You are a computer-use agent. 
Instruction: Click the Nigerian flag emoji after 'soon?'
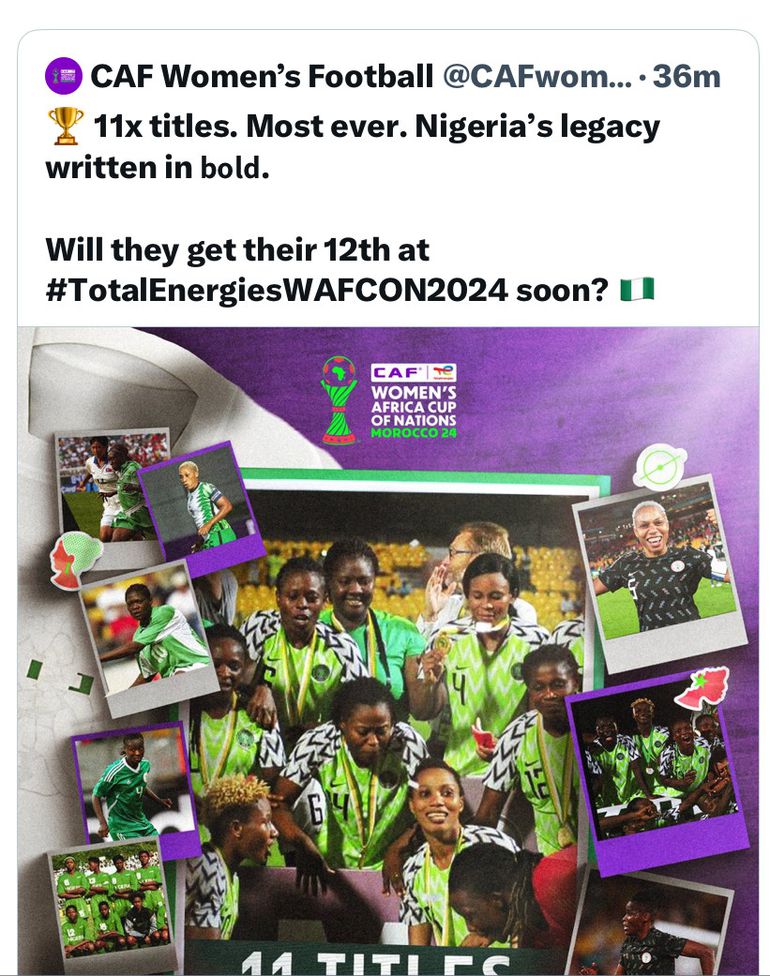click(x=637, y=290)
